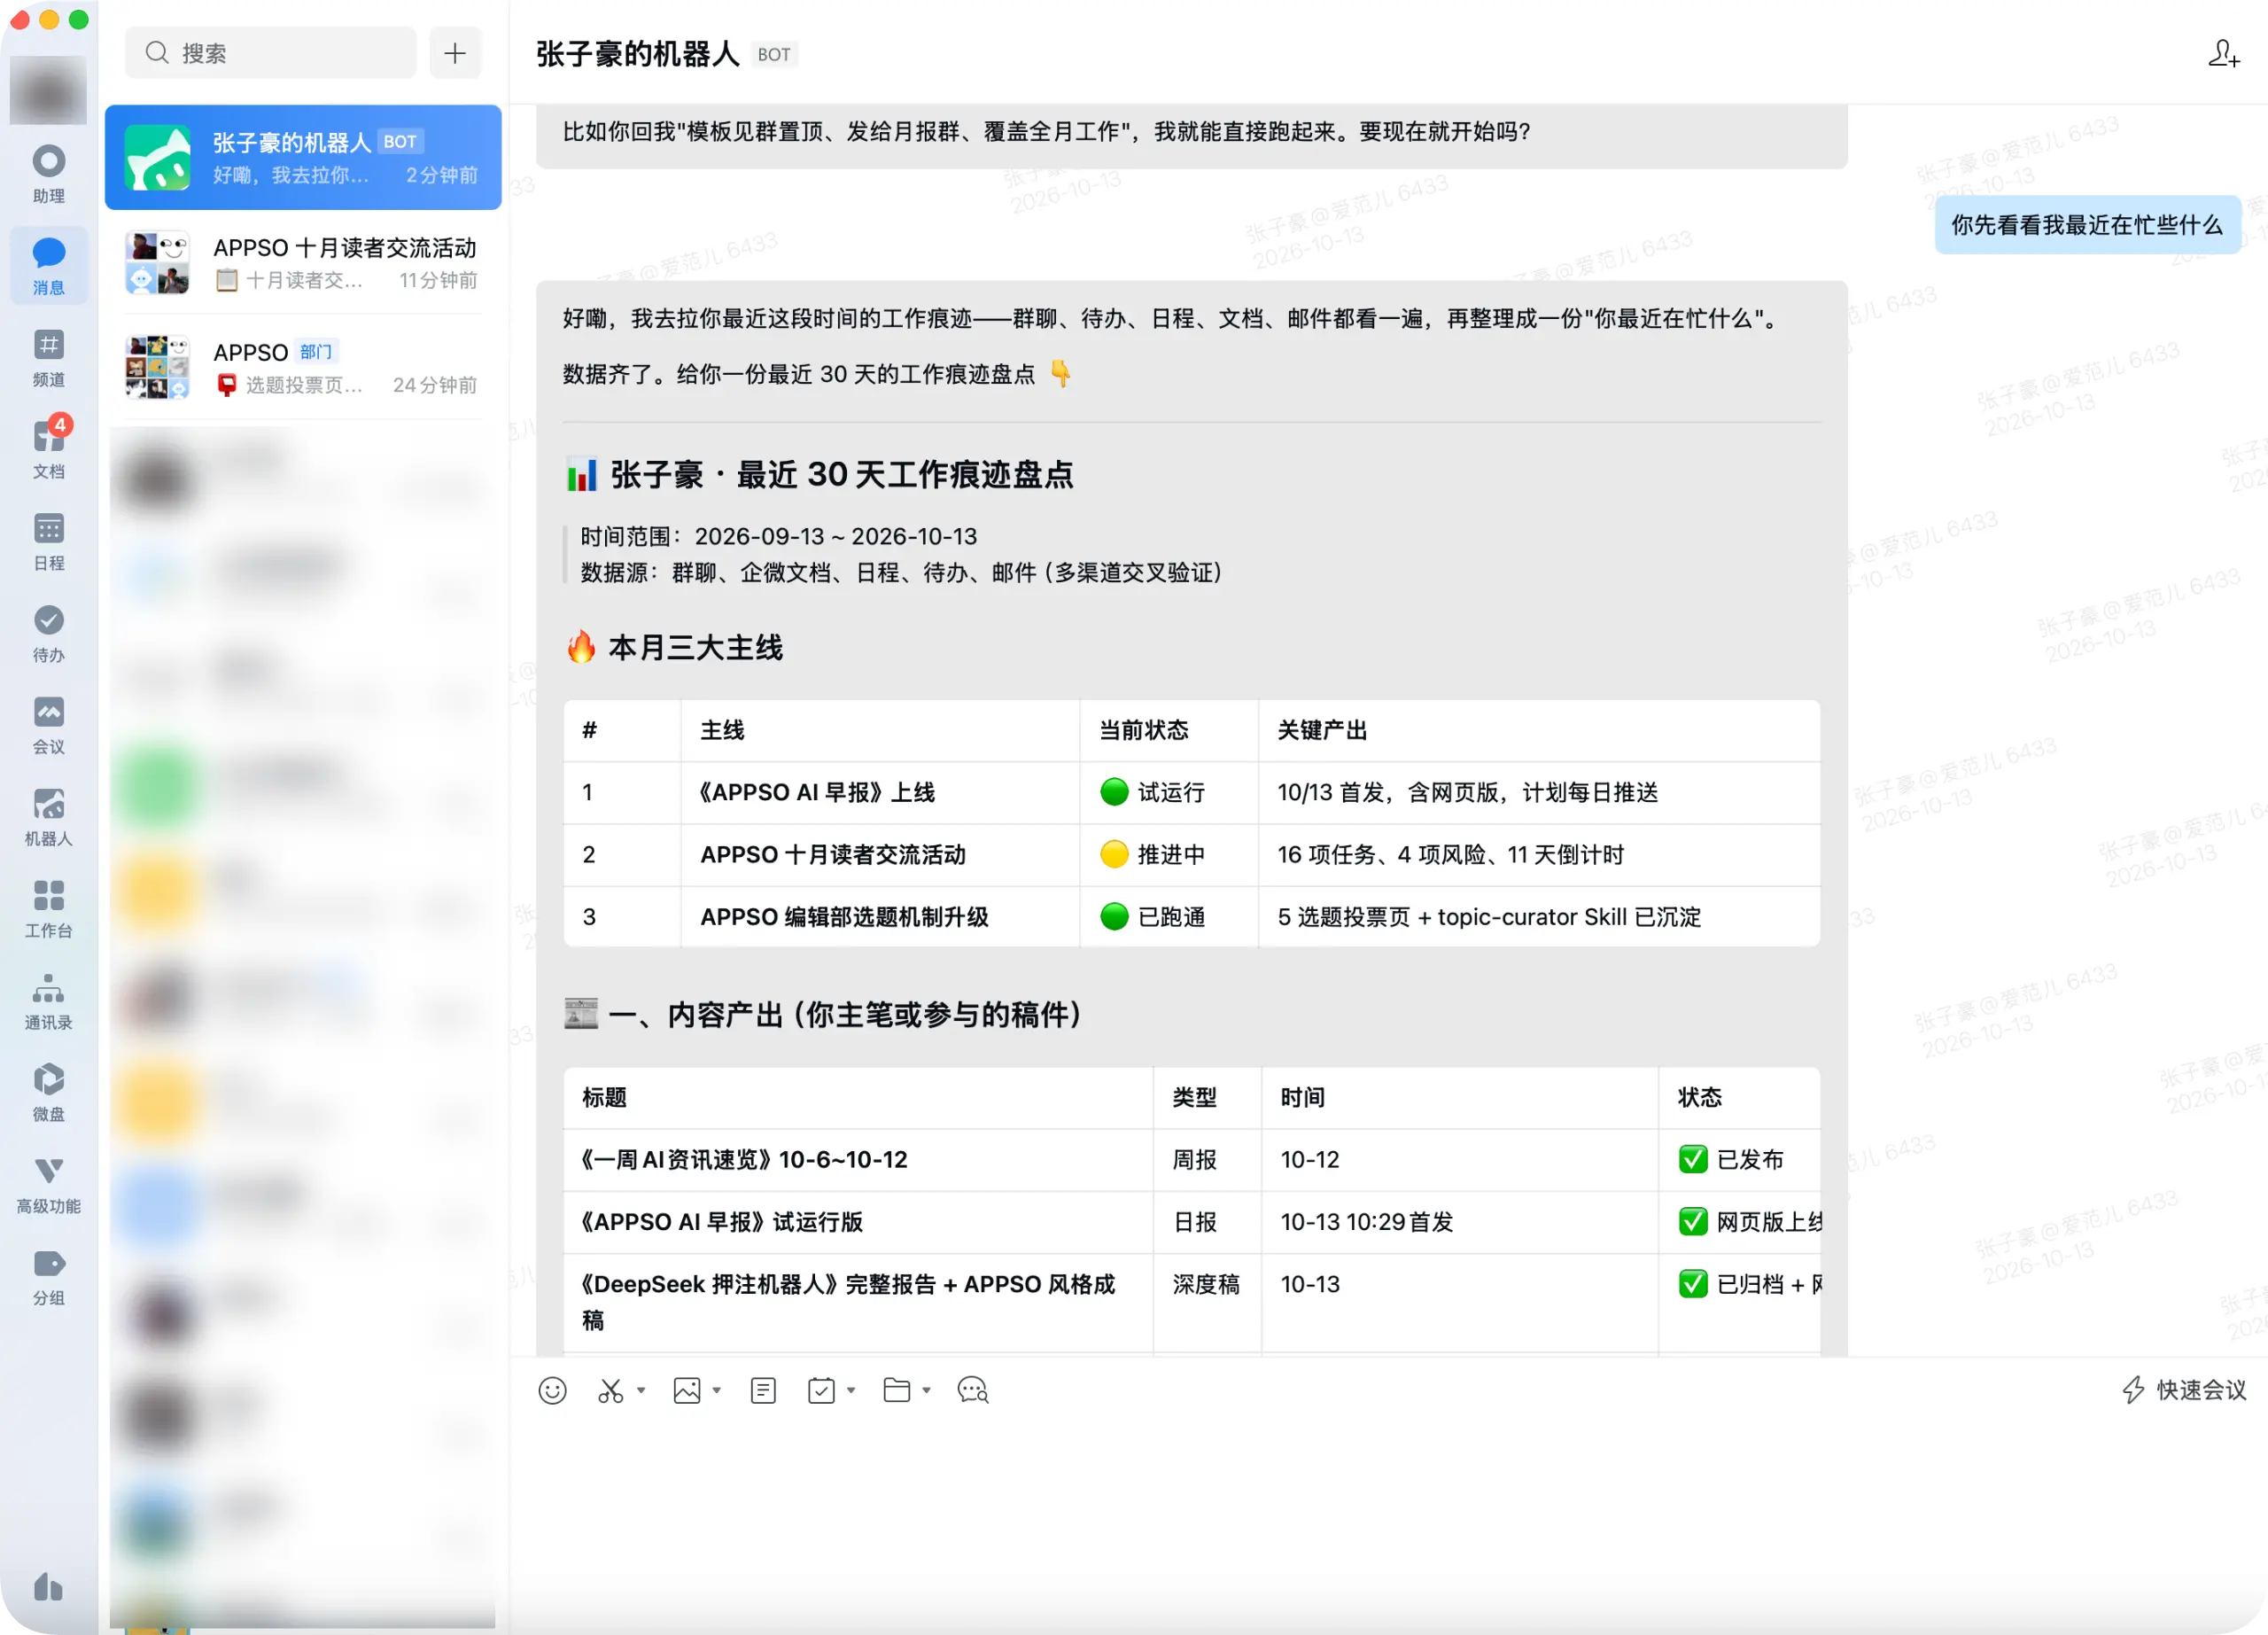This screenshot has width=2268, height=1635.
Task: Click the plus button beside search
Action: [x=455, y=53]
